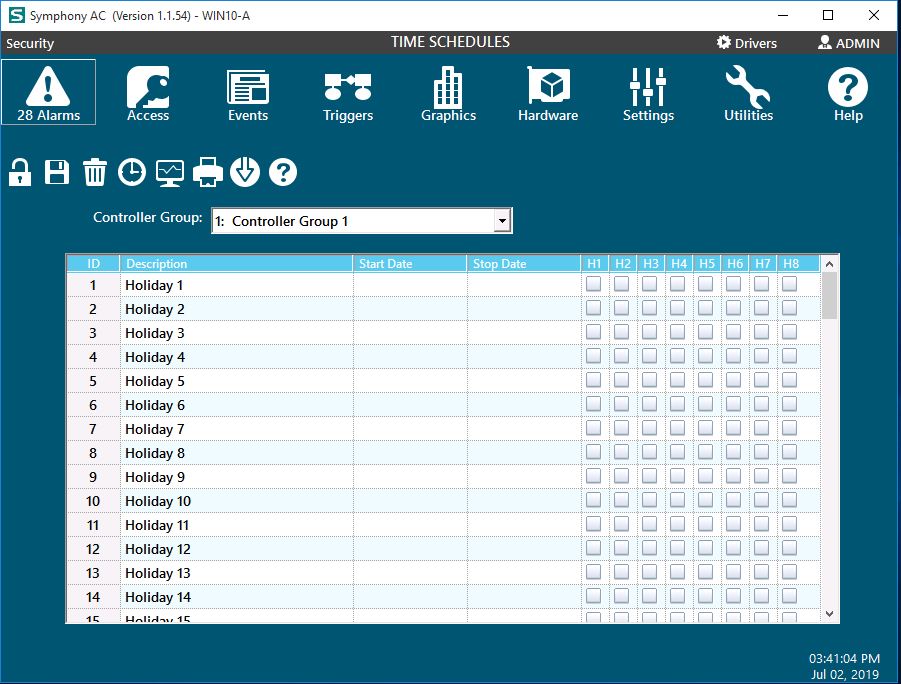The width and height of the screenshot is (901, 684).
Task: Click the trash can delete icon
Action: click(x=95, y=172)
